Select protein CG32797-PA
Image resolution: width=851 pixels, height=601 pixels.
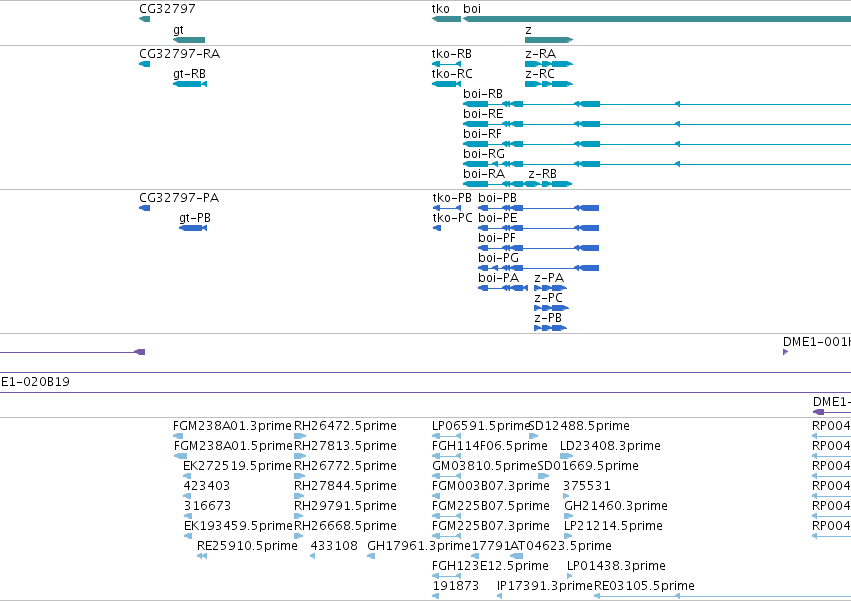[179, 198]
